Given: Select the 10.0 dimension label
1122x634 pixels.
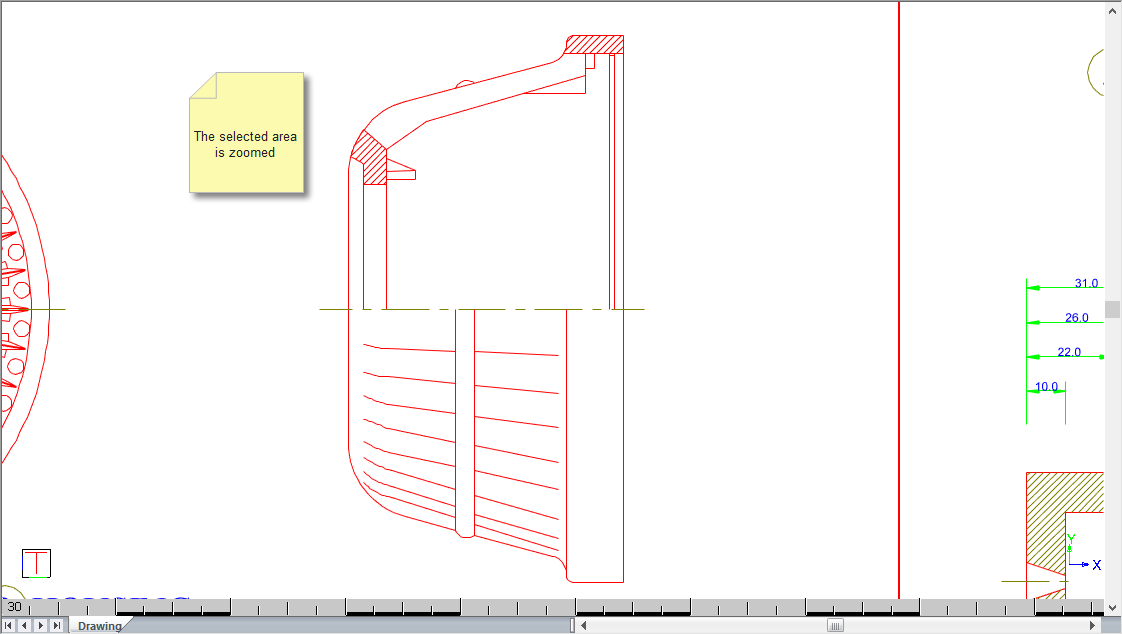Looking at the screenshot, I should (x=1046, y=387).
